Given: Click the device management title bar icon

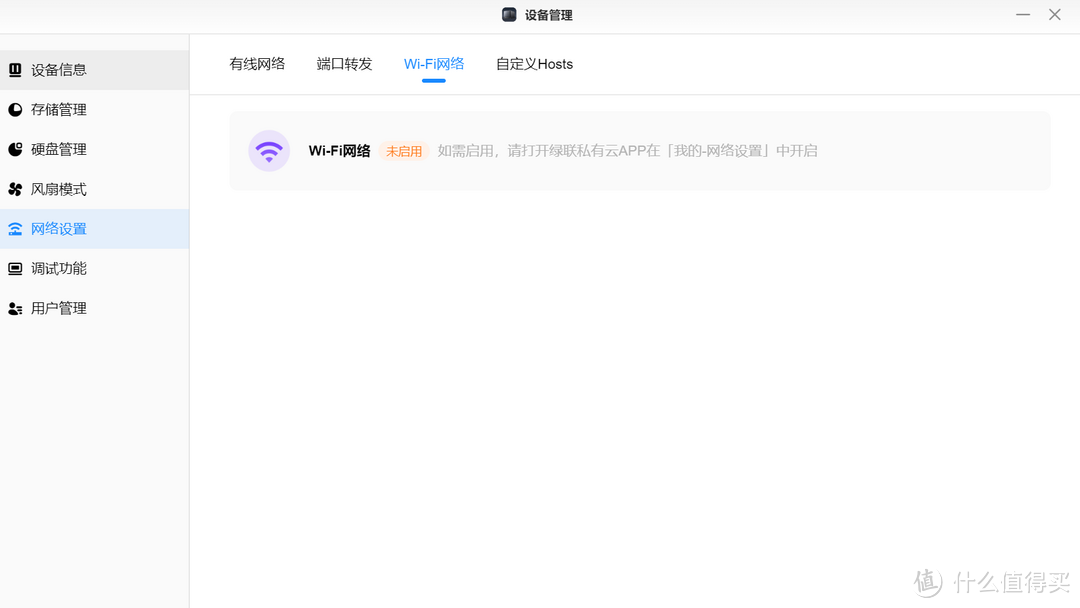Looking at the screenshot, I should (x=509, y=14).
